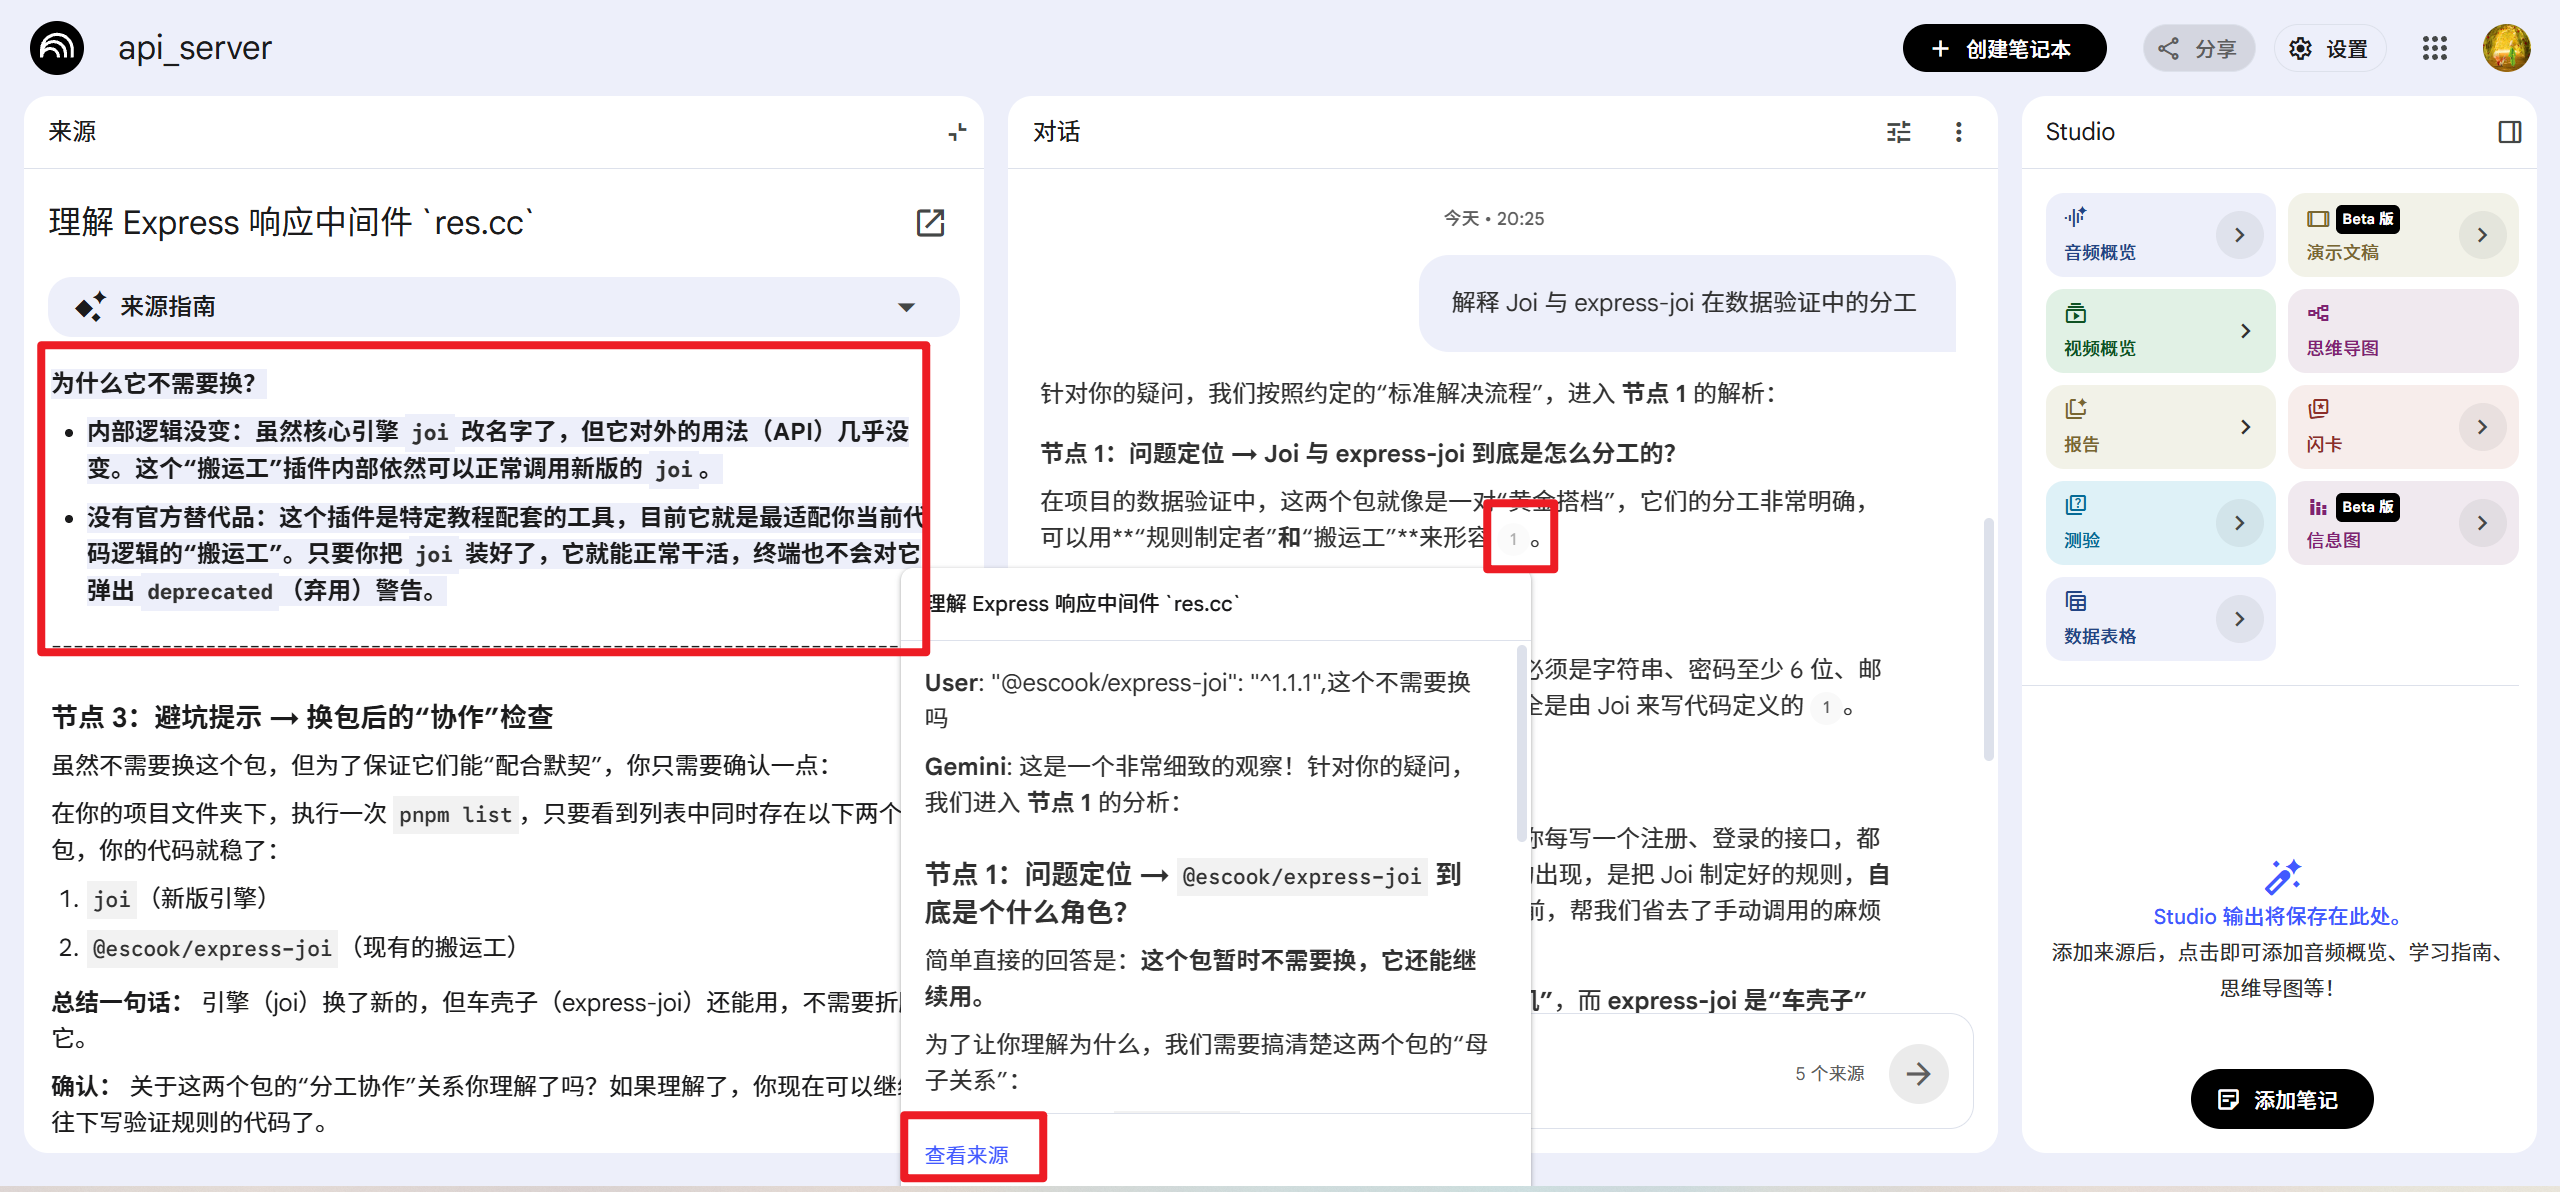
Task: Open 信息图 customization arrow
Action: 2482,523
